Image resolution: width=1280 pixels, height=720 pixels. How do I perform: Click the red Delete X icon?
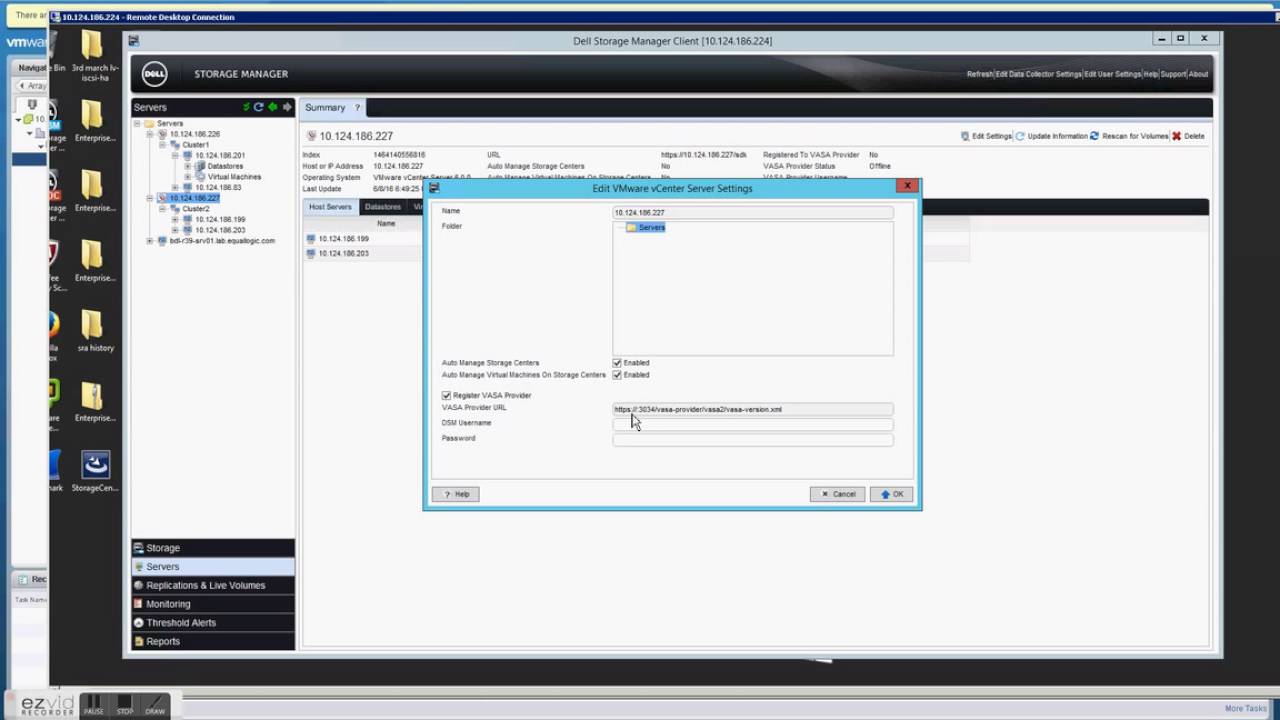tap(1176, 136)
